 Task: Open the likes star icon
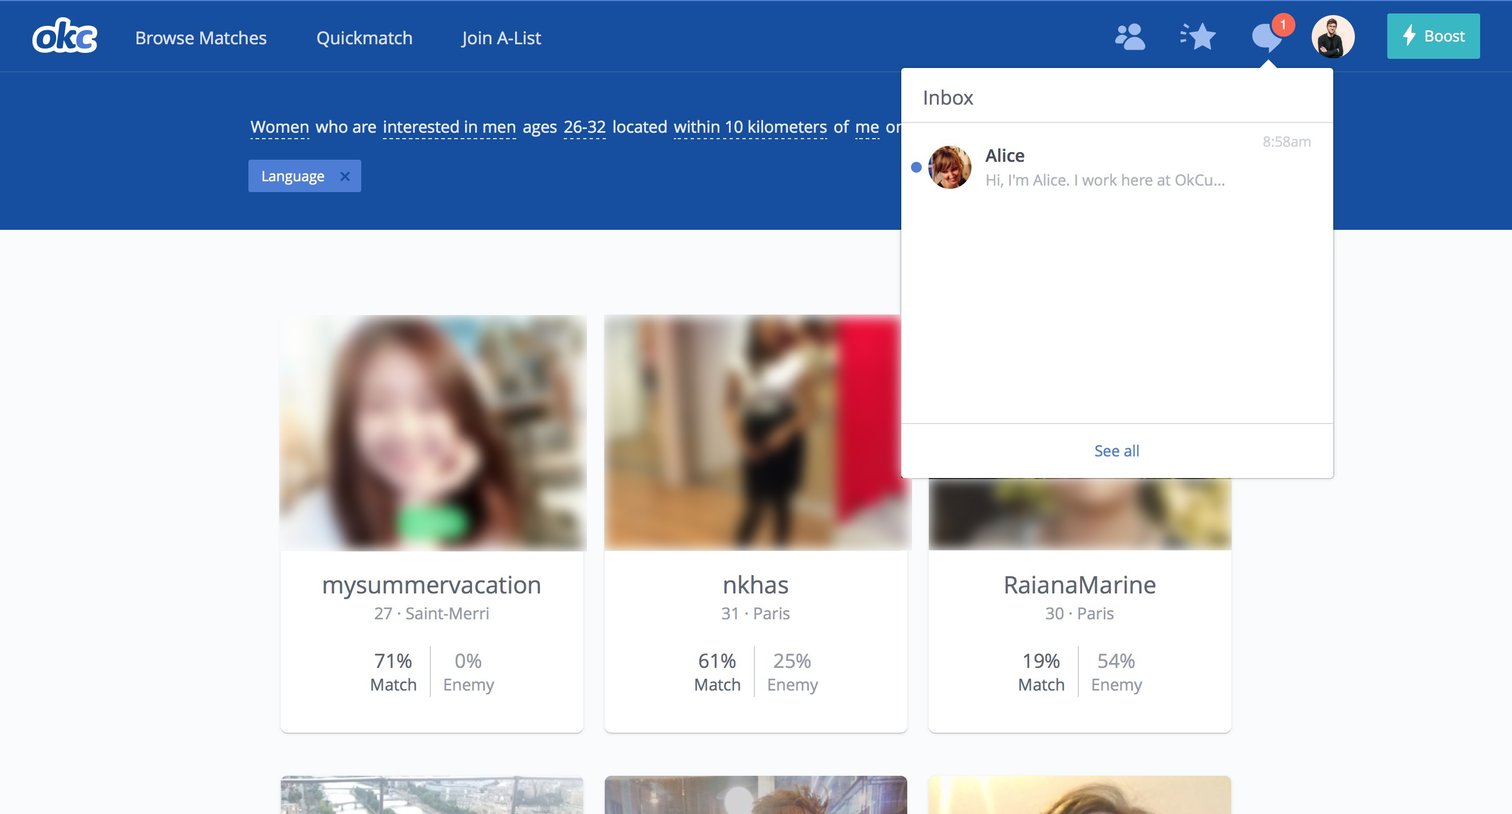(x=1198, y=37)
